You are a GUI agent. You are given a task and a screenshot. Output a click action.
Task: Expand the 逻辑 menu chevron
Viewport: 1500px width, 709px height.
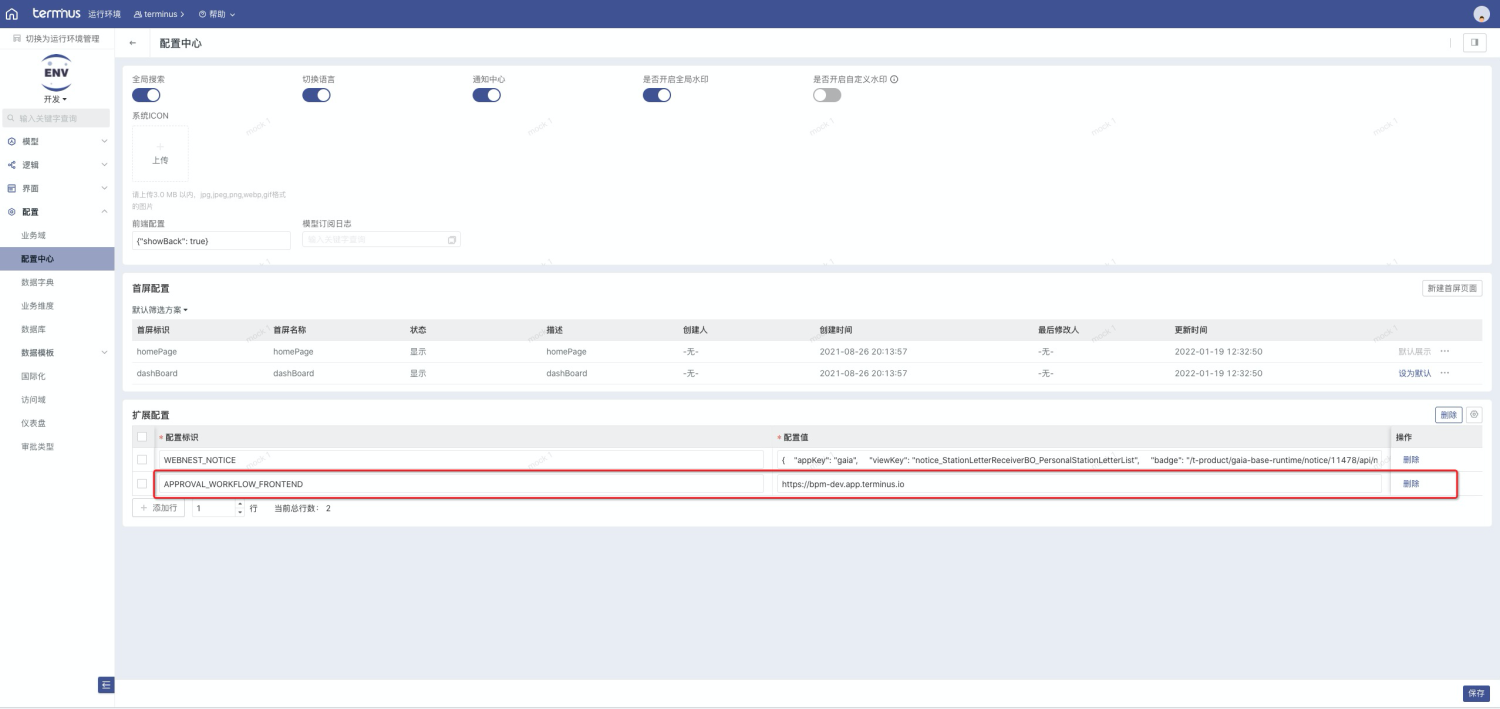(105, 165)
